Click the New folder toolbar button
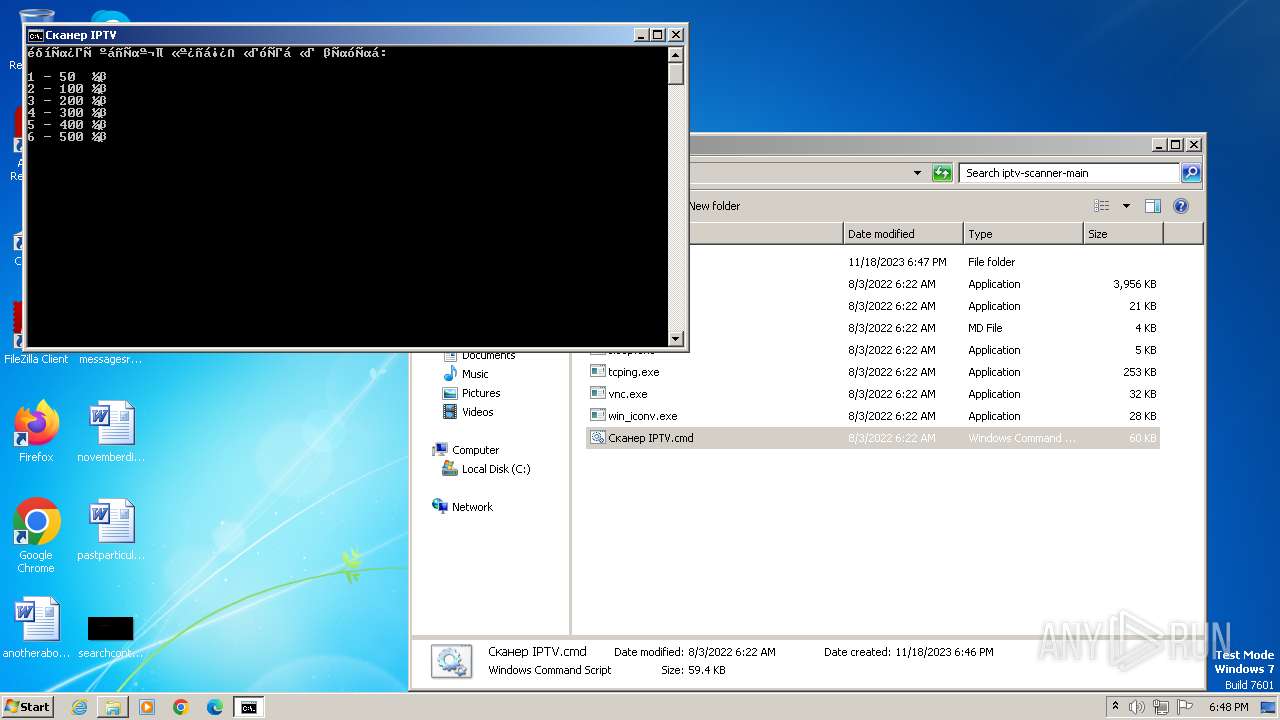This screenshot has width=1280, height=720. tap(714, 206)
